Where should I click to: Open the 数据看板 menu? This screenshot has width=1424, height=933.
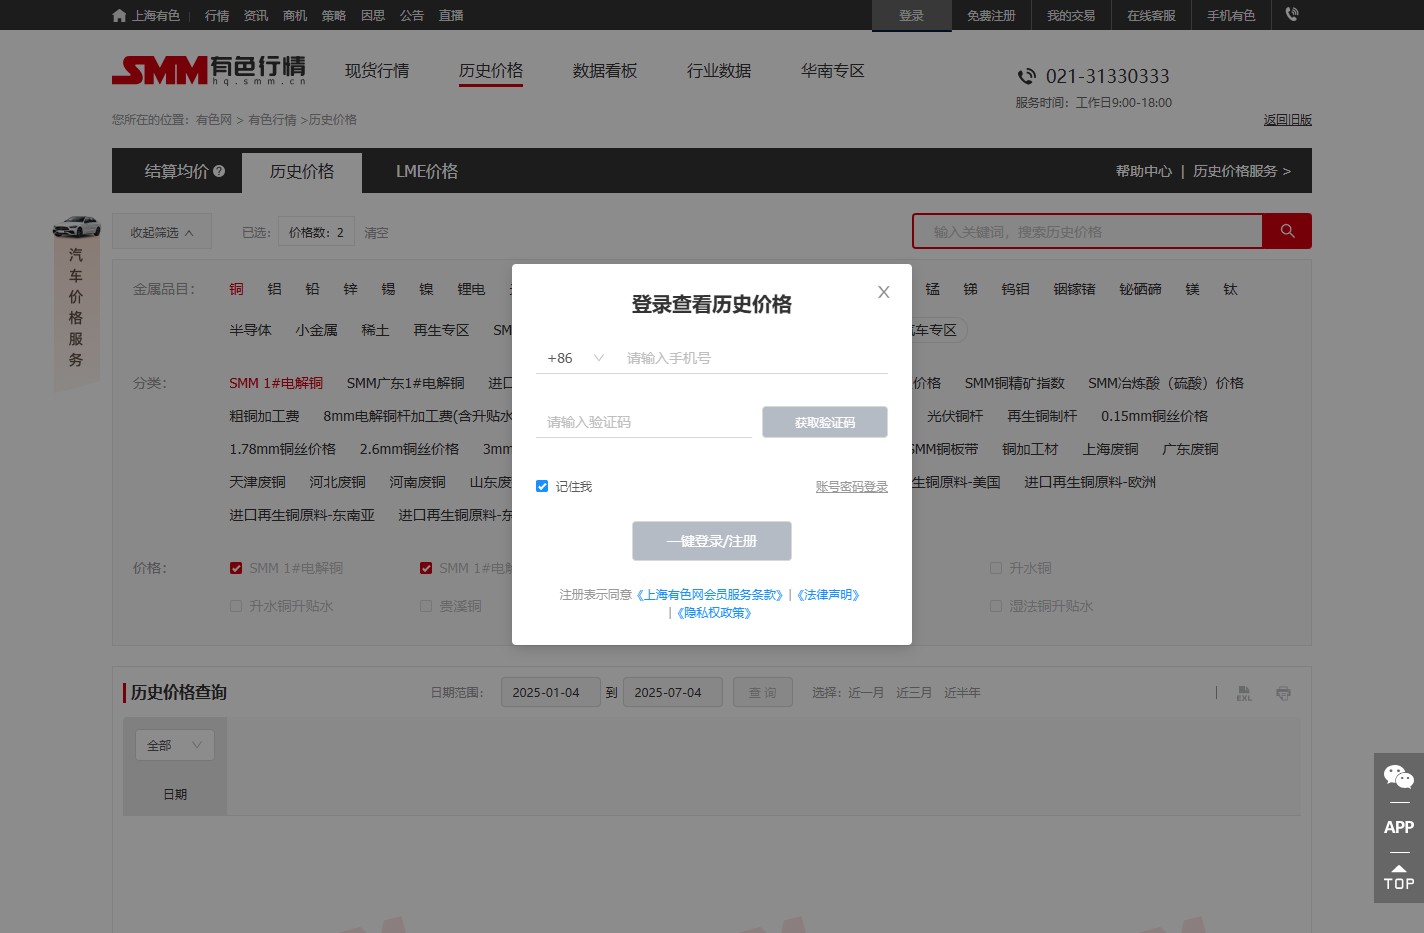tap(605, 71)
